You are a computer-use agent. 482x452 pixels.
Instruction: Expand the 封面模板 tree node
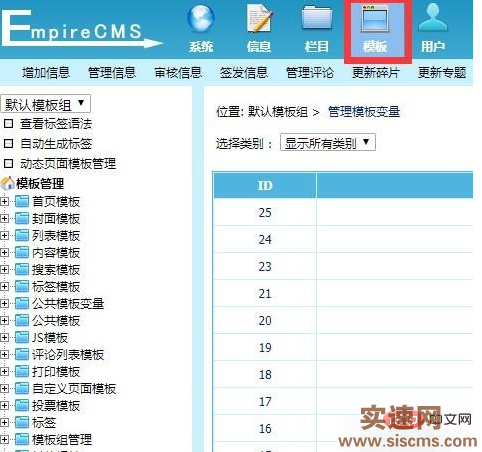tap(4, 219)
